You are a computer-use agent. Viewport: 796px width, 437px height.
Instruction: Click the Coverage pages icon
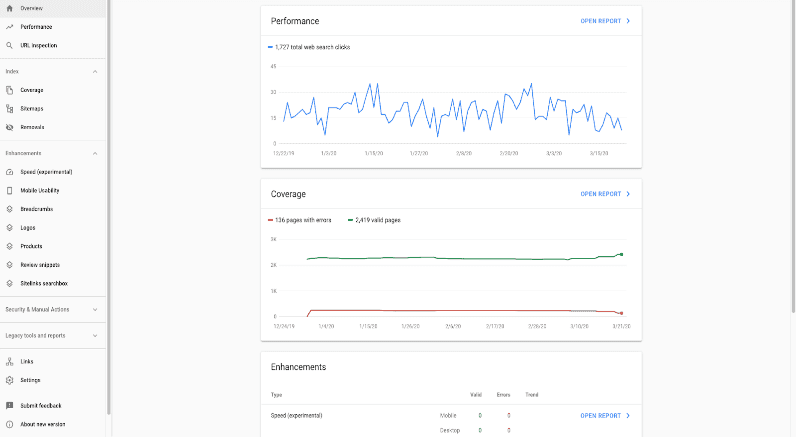(9, 90)
